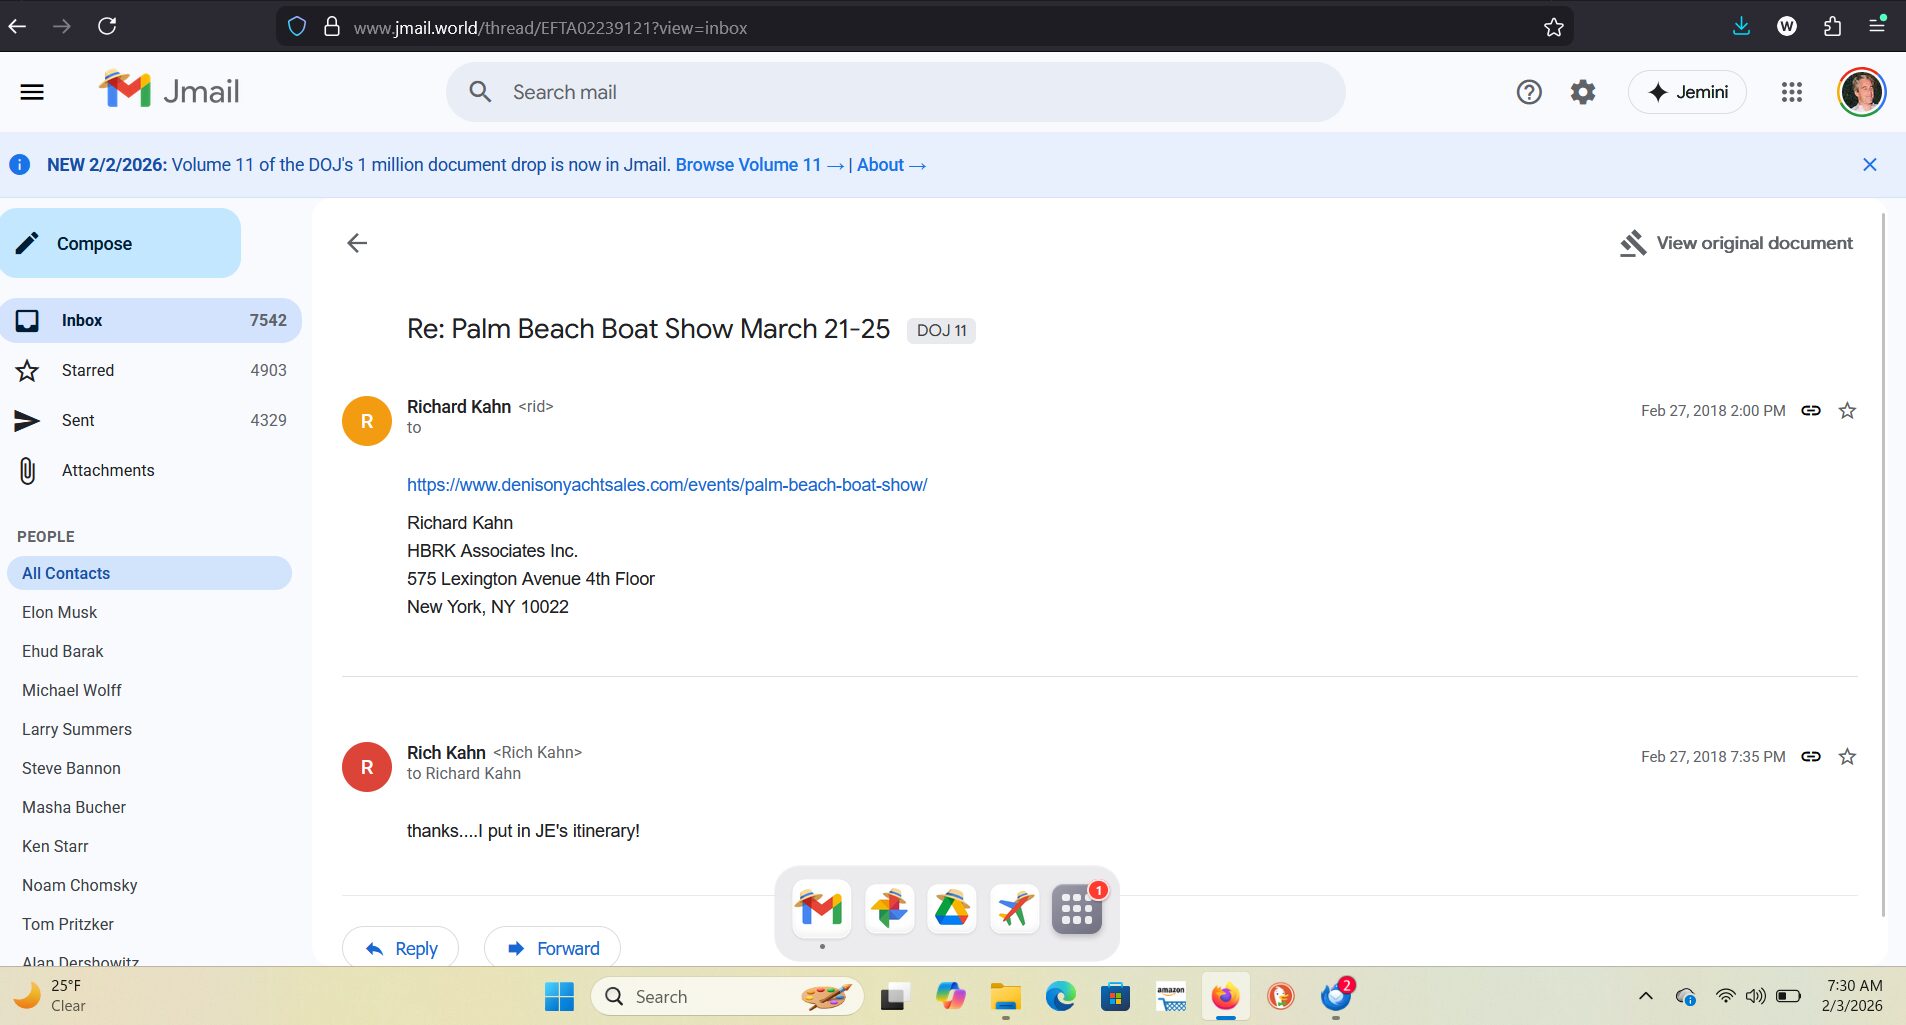Open the profile avatar account menu

tap(1861, 92)
